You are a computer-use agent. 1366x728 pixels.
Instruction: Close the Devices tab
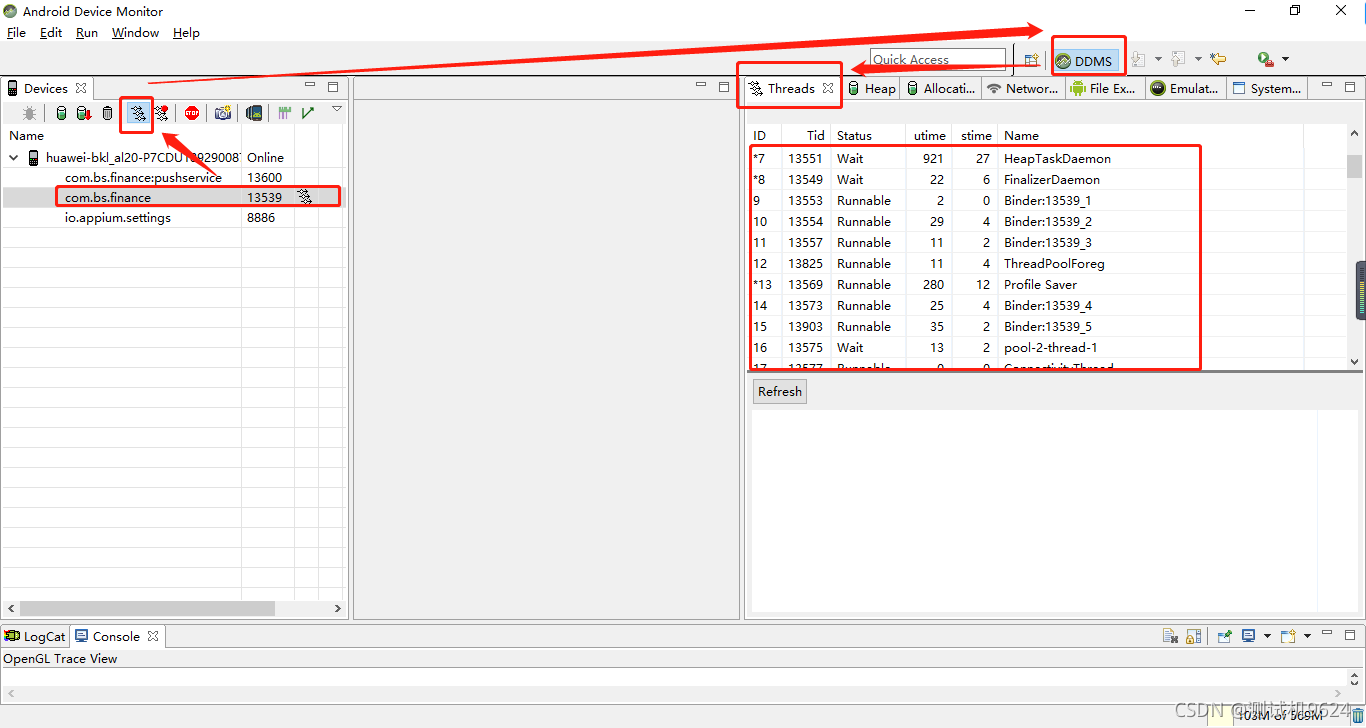point(81,88)
